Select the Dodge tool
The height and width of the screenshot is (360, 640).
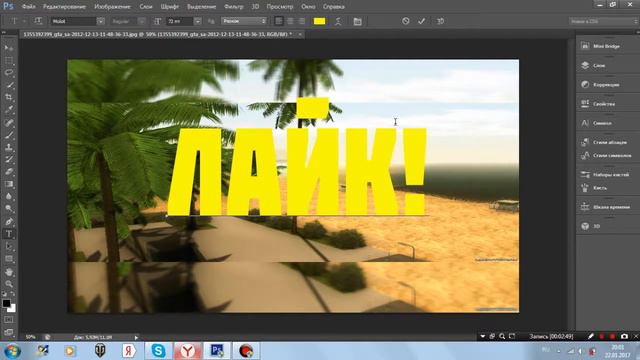(x=9, y=209)
